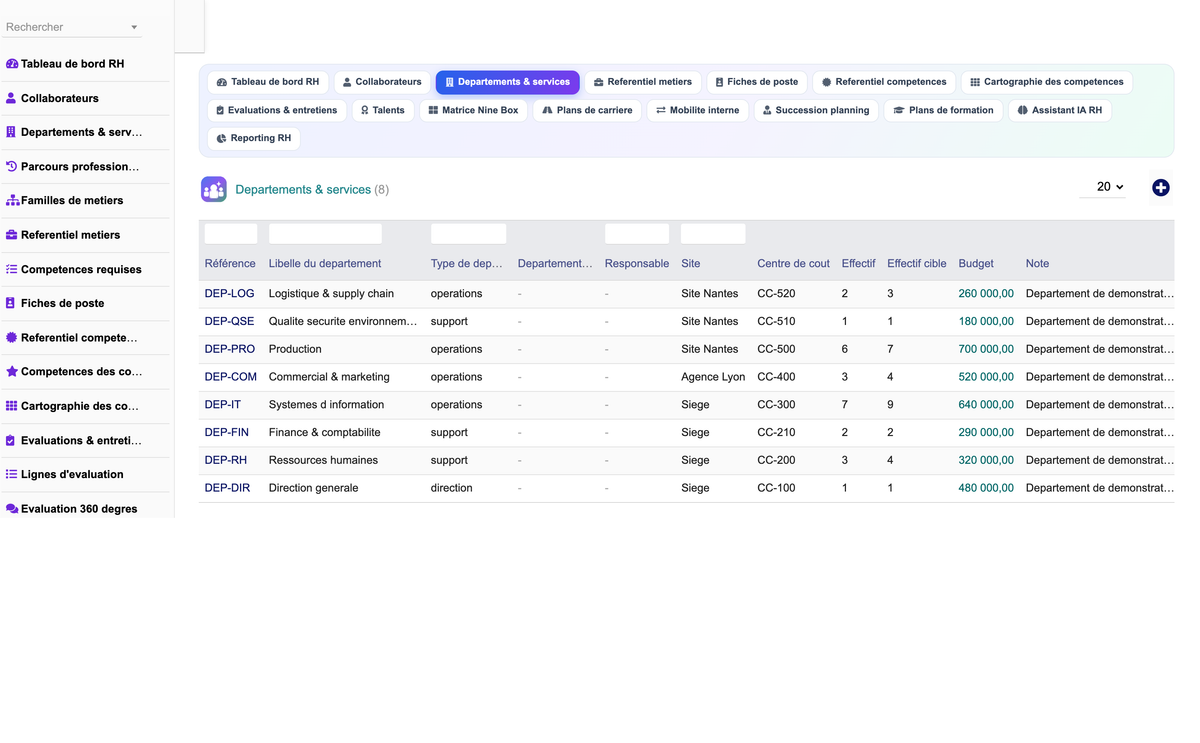Click the Tableau de bord RH sidebar icon
Image resolution: width=1200 pixels, height=743 pixels.
point(12,63)
